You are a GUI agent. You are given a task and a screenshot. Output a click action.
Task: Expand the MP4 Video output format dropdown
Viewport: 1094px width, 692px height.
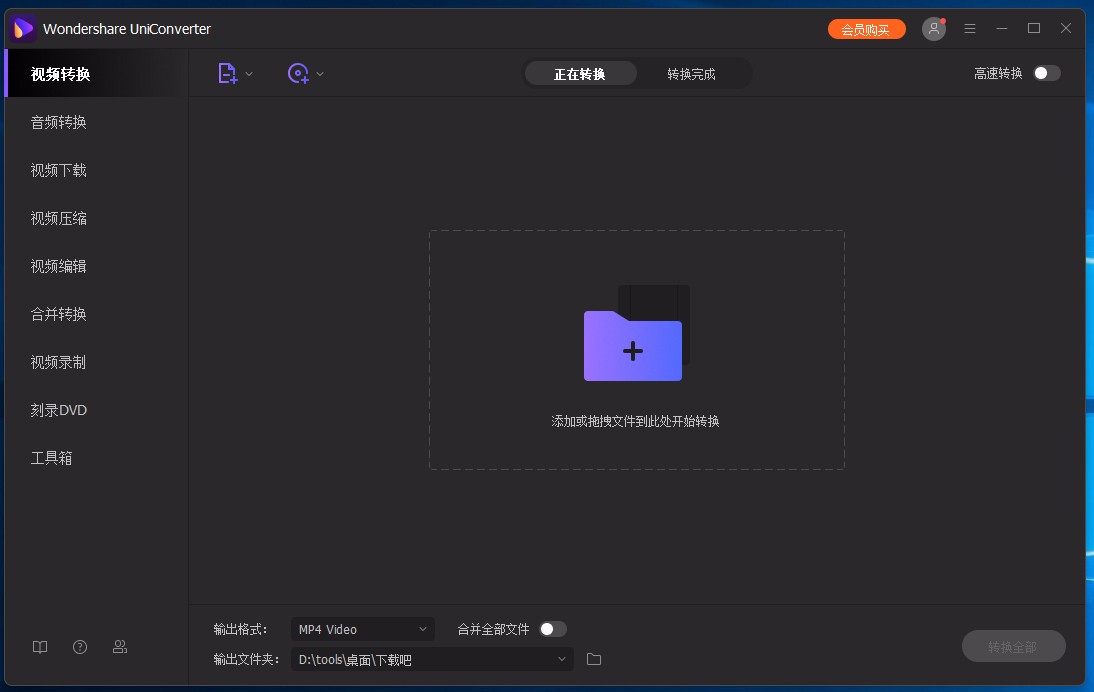tap(362, 629)
